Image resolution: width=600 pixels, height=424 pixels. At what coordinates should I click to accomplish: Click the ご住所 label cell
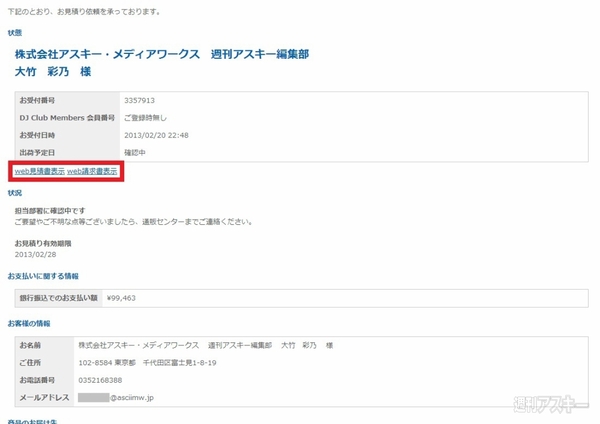[44, 363]
